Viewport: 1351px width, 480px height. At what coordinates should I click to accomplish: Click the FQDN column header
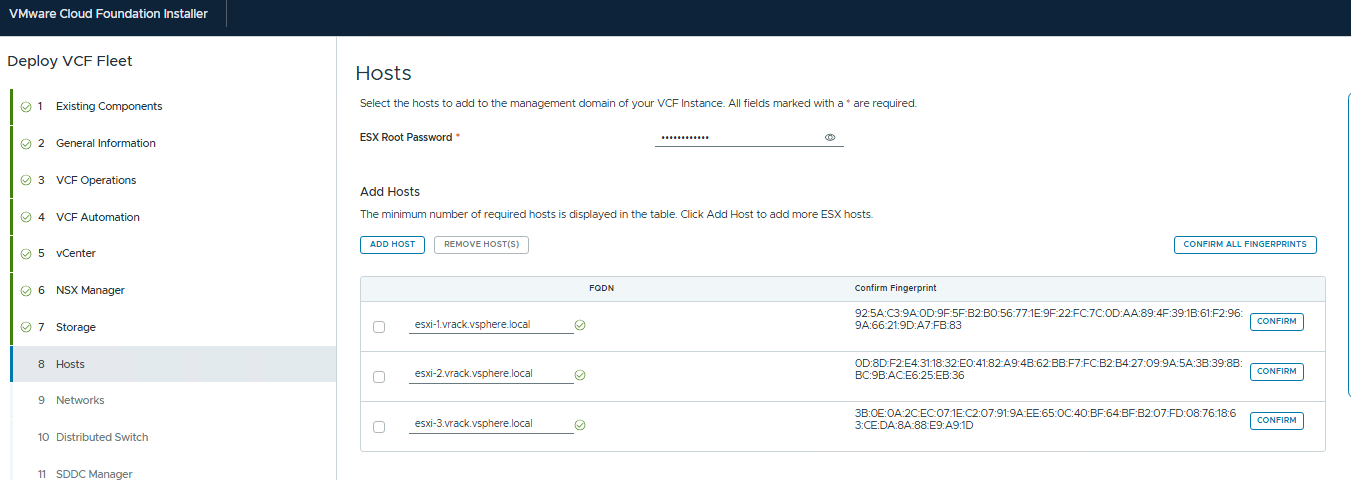[601, 288]
